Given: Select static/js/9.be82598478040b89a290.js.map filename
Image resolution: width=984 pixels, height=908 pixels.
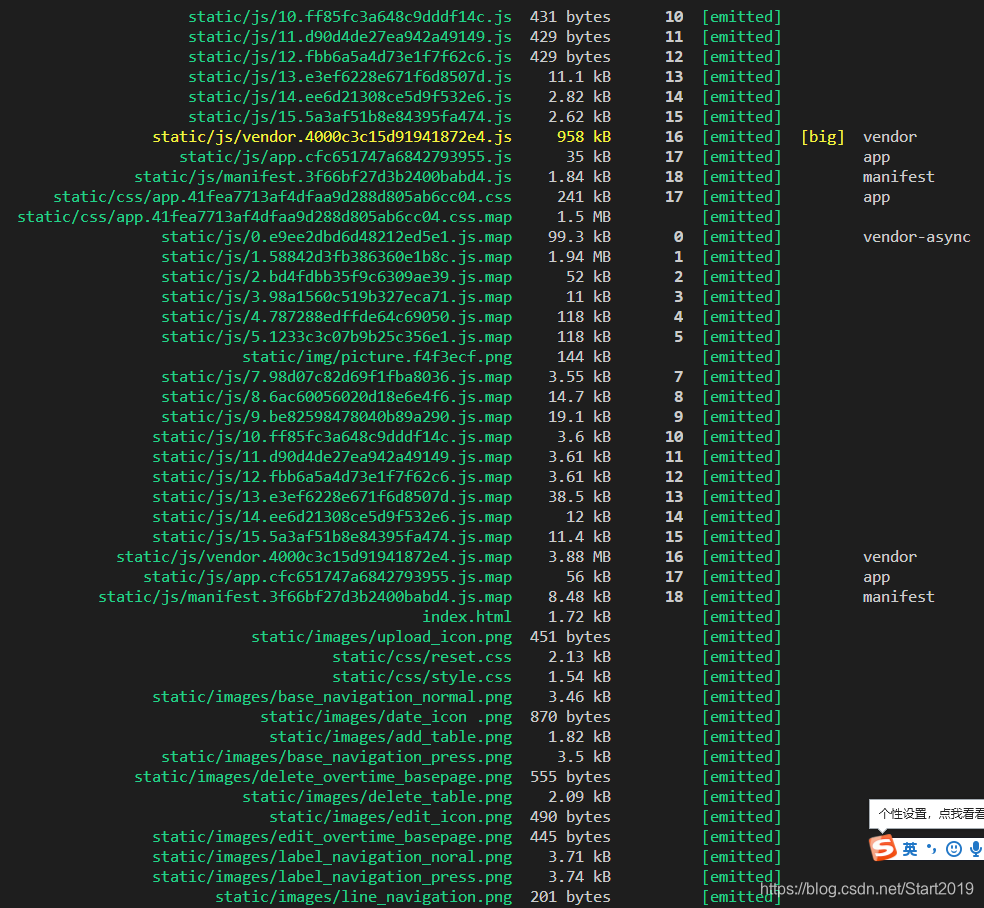Looking at the screenshot, I should pyautogui.click(x=336, y=417).
